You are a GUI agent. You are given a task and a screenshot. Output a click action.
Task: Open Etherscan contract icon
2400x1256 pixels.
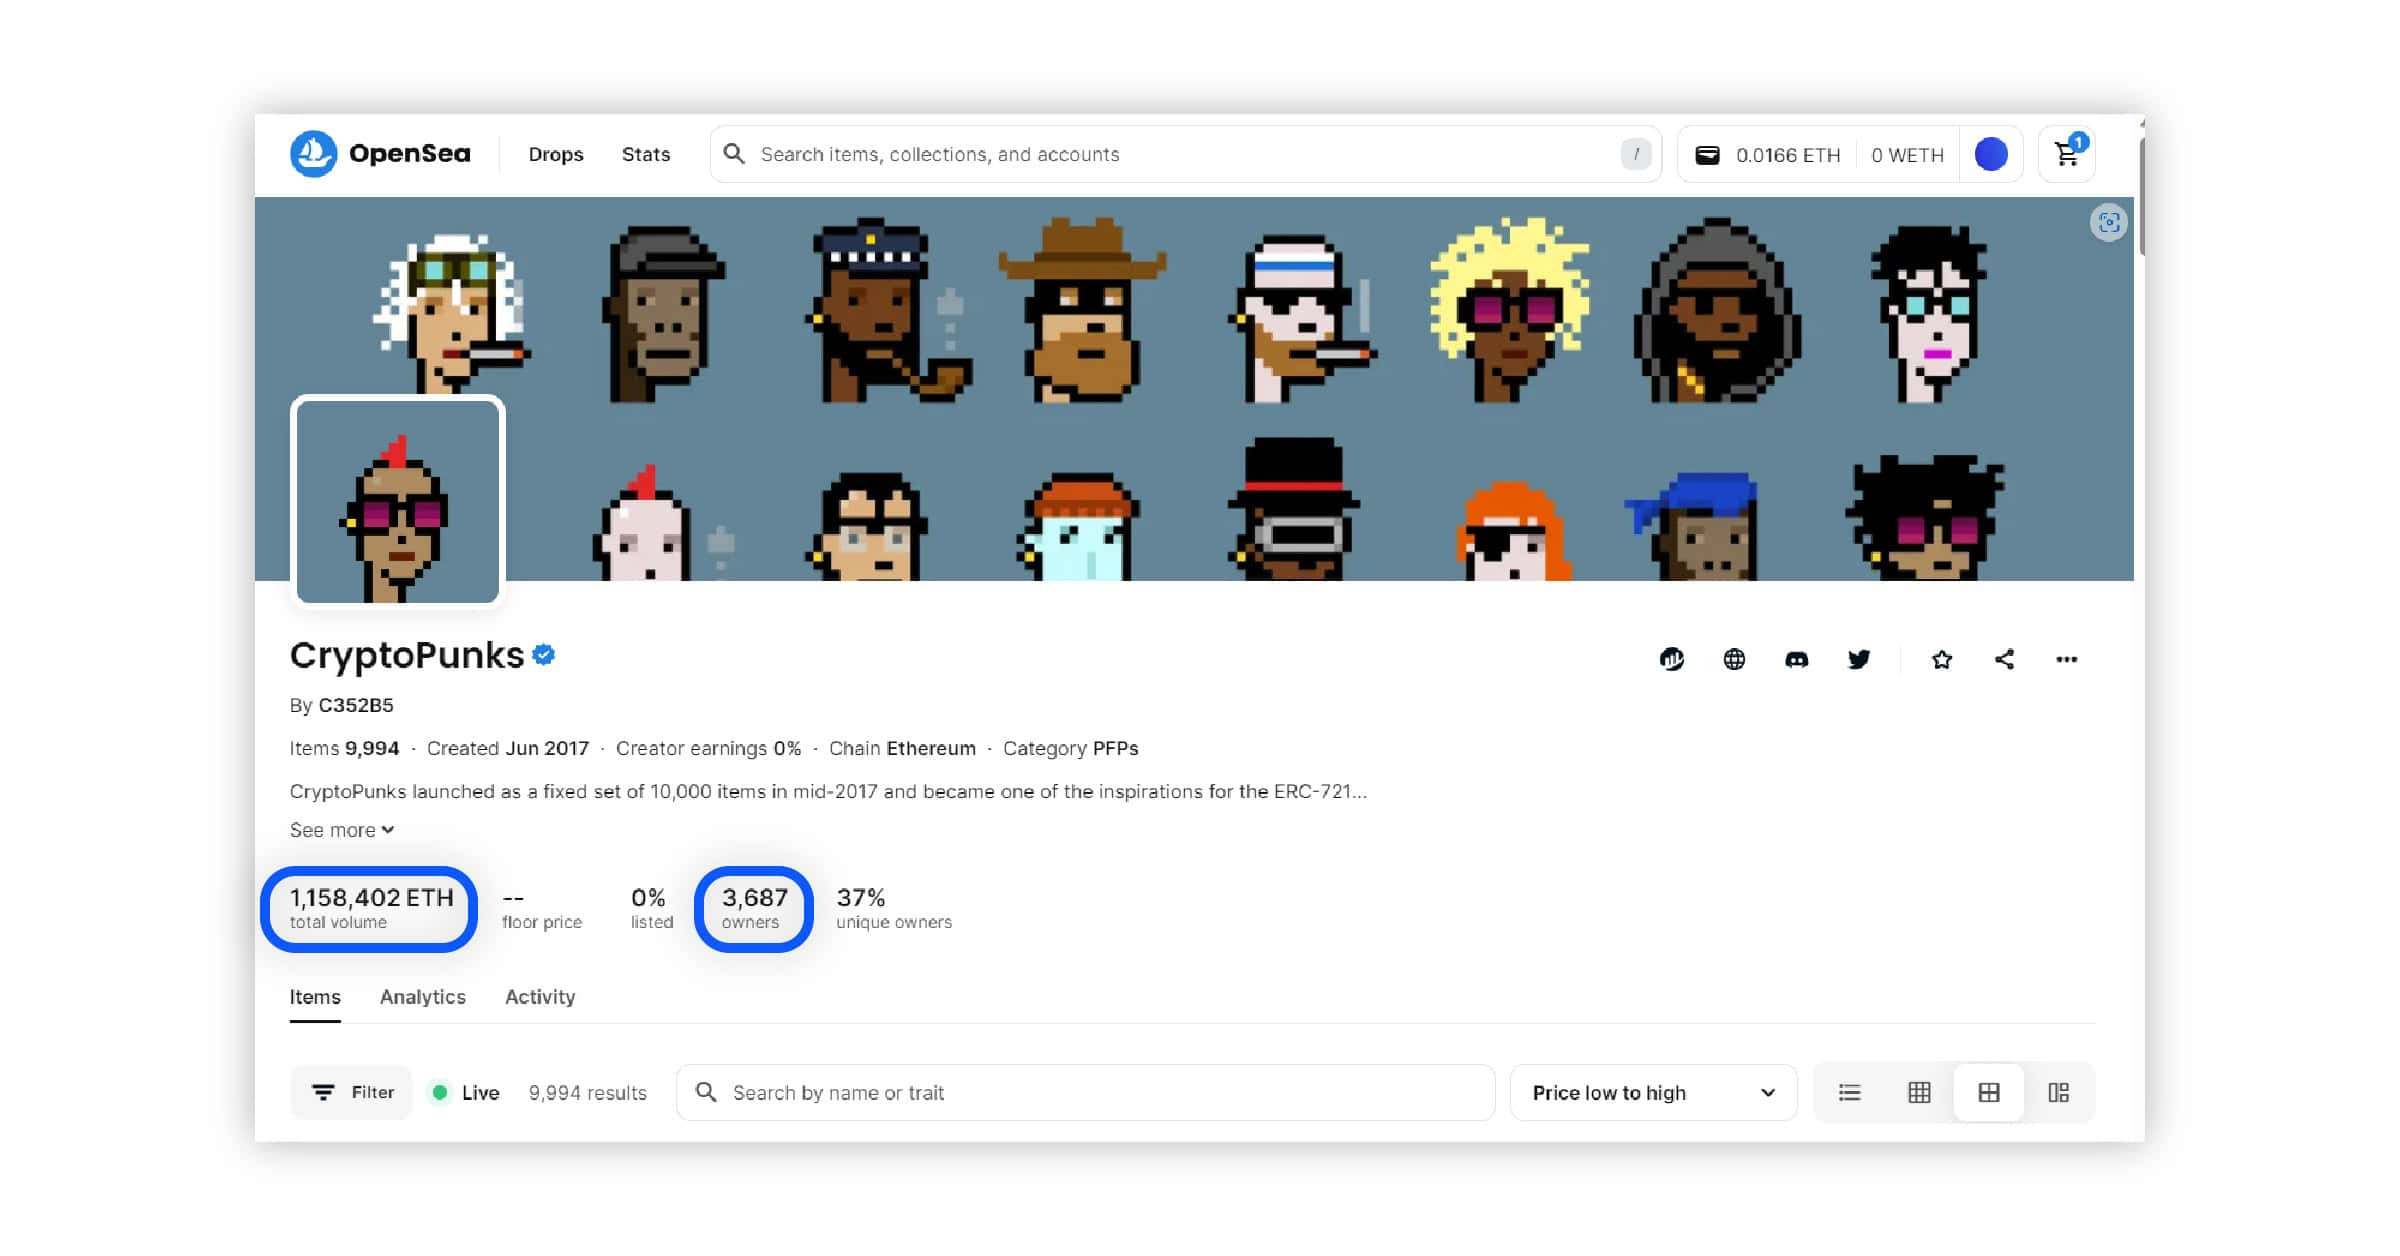point(1672,659)
